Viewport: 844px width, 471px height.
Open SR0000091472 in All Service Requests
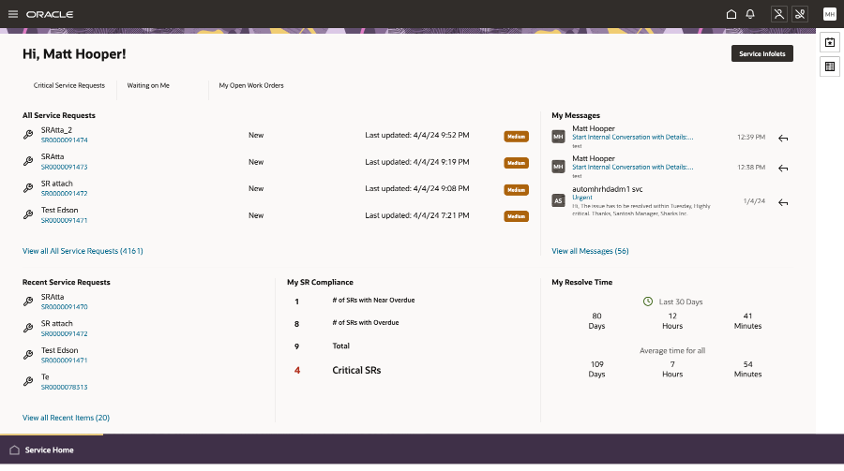(64, 193)
